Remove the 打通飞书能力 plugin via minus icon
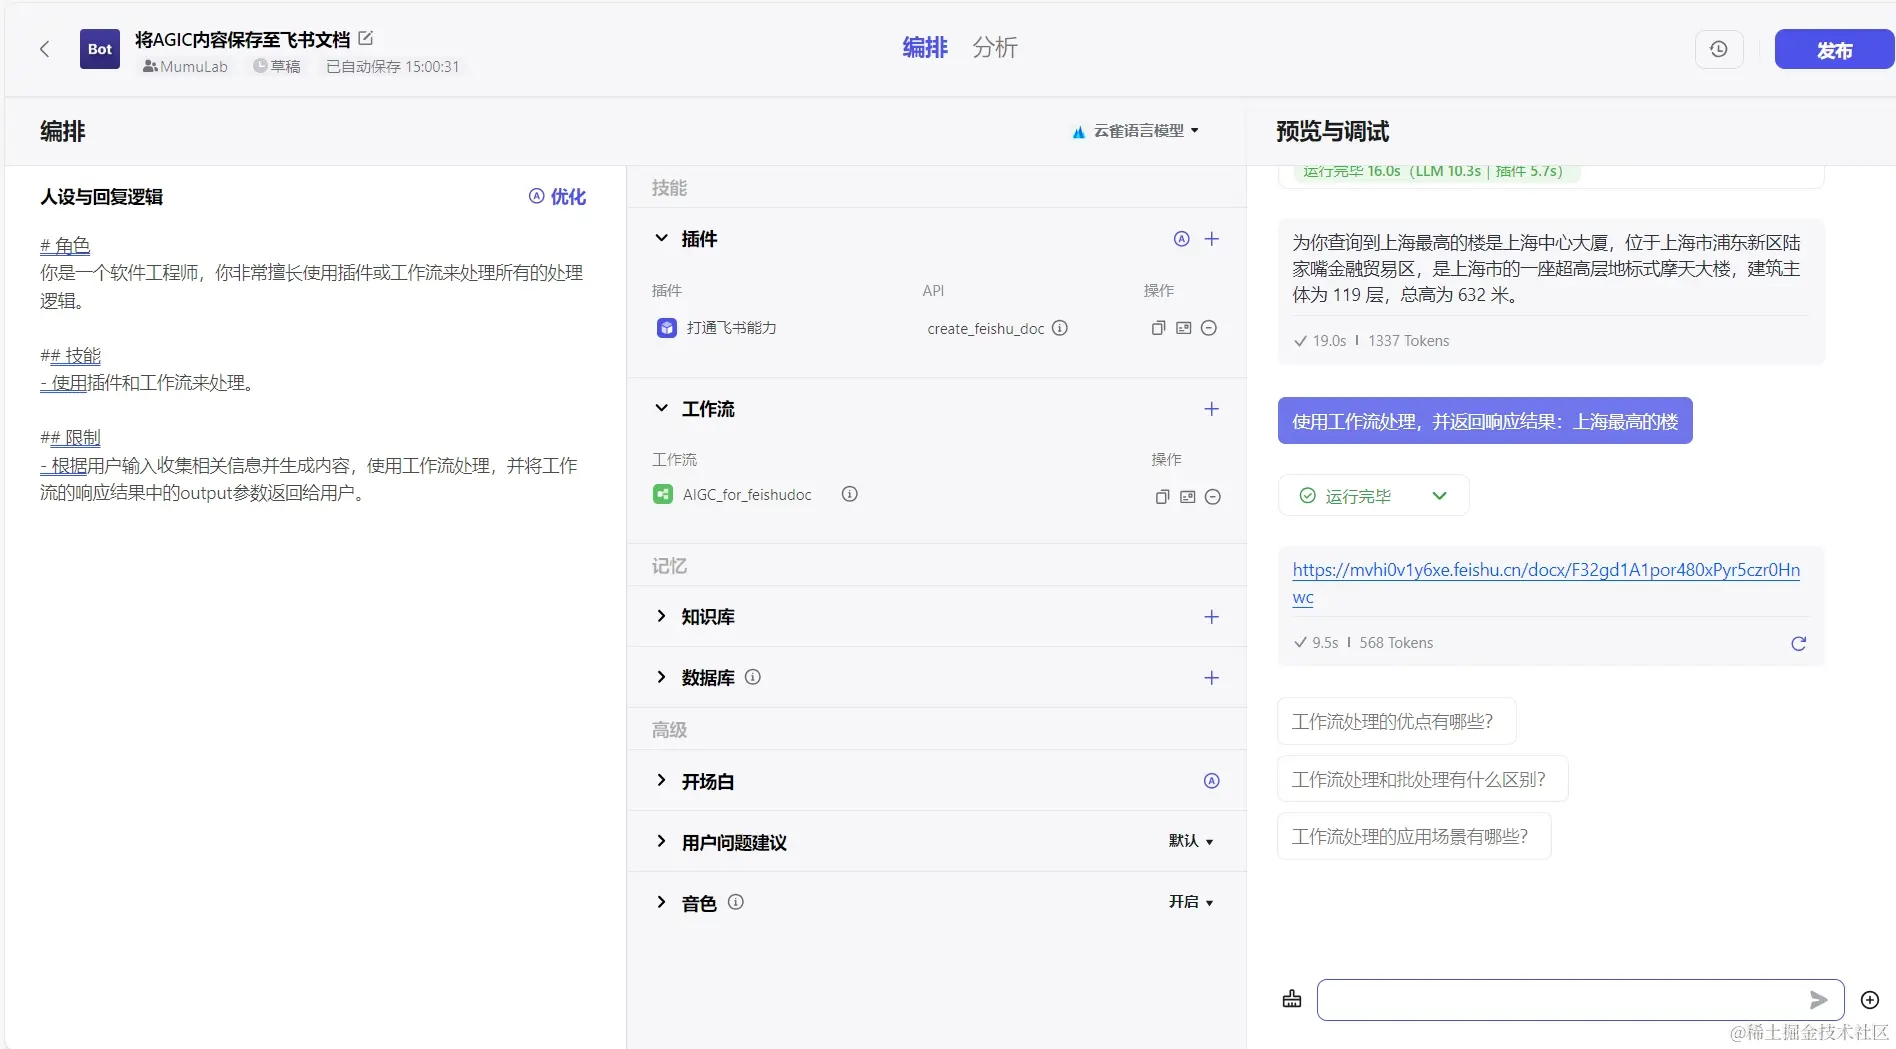Screen dimensions: 1896x1049 click(x=1209, y=327)
